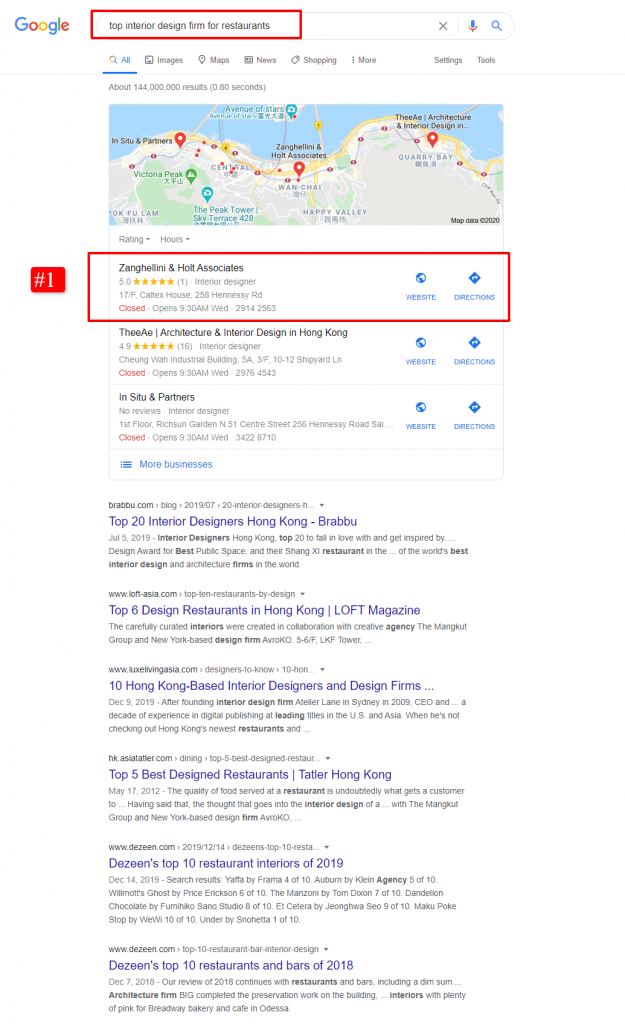Screen dimensions: 625x1024
Task: Clear the search box with the X icon
Action: coord(443,26)
